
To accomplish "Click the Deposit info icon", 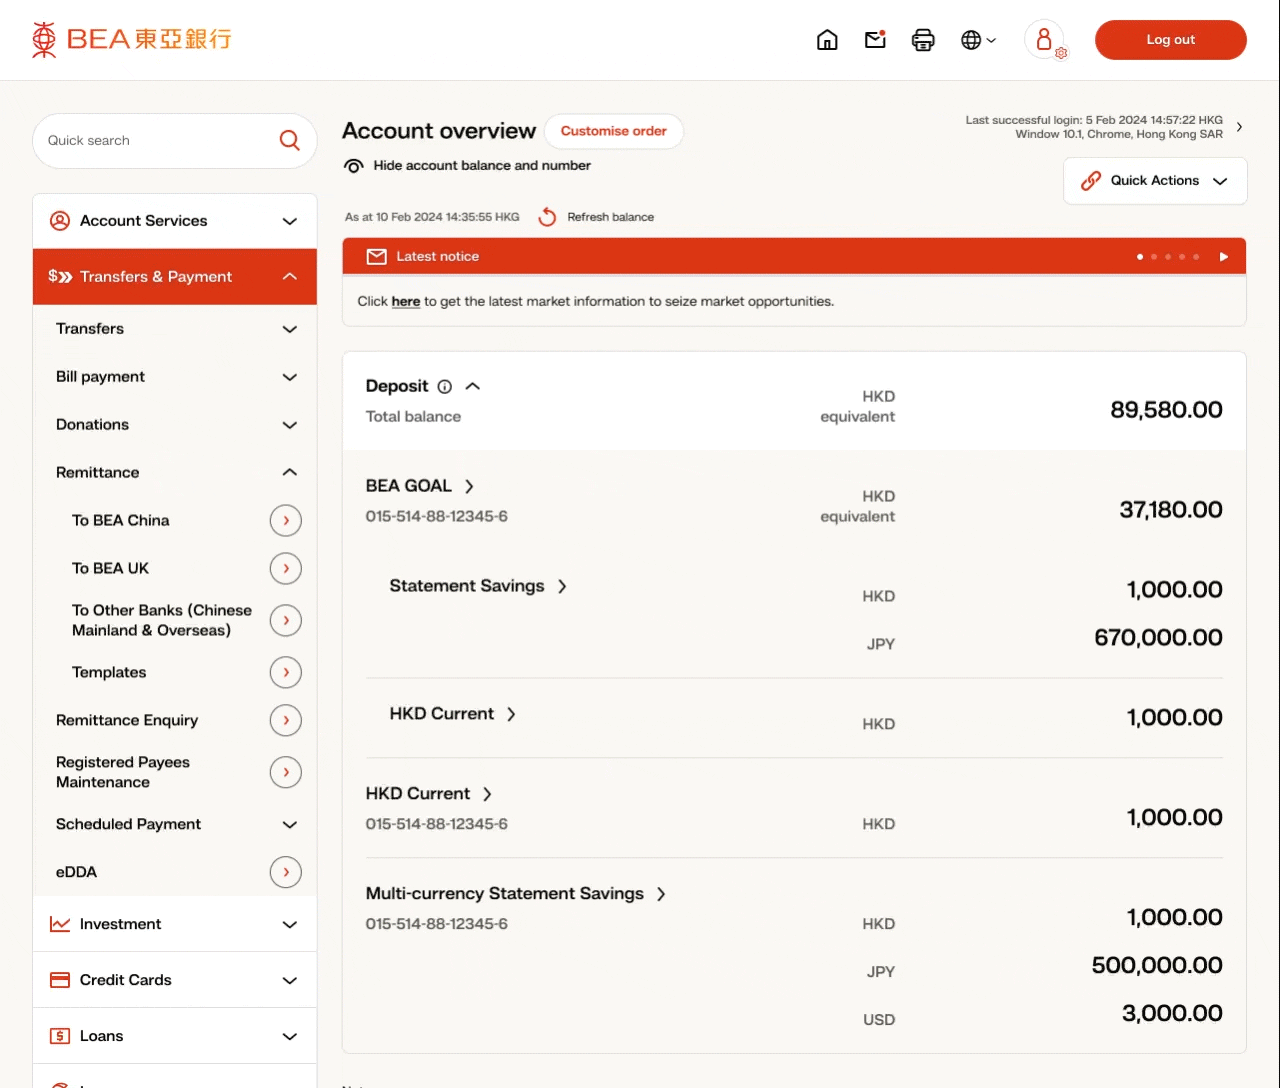I will 445,387.
